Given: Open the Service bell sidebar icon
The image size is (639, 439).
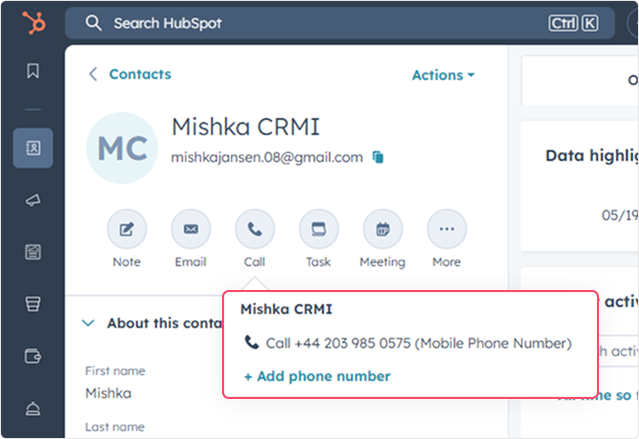Looking at the screenshot, I should pos(33,408).
